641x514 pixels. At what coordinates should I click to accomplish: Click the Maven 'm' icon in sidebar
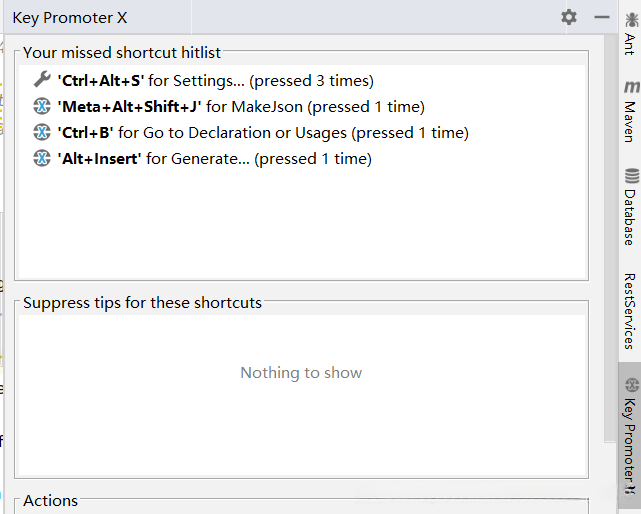point(630,87)
